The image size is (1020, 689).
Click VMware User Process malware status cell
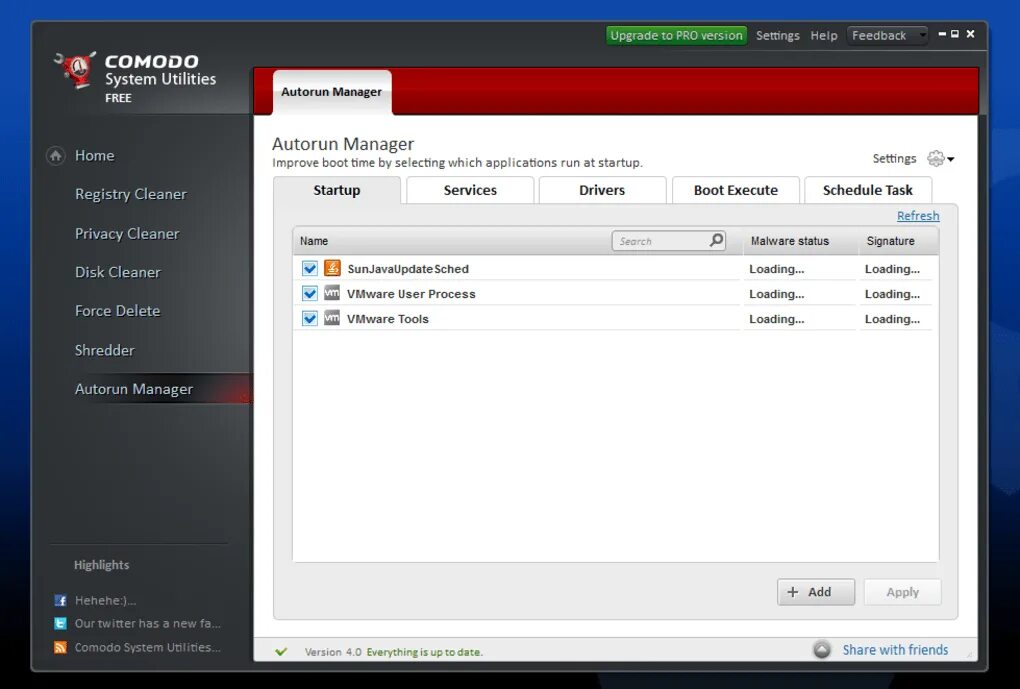[777, 293]
